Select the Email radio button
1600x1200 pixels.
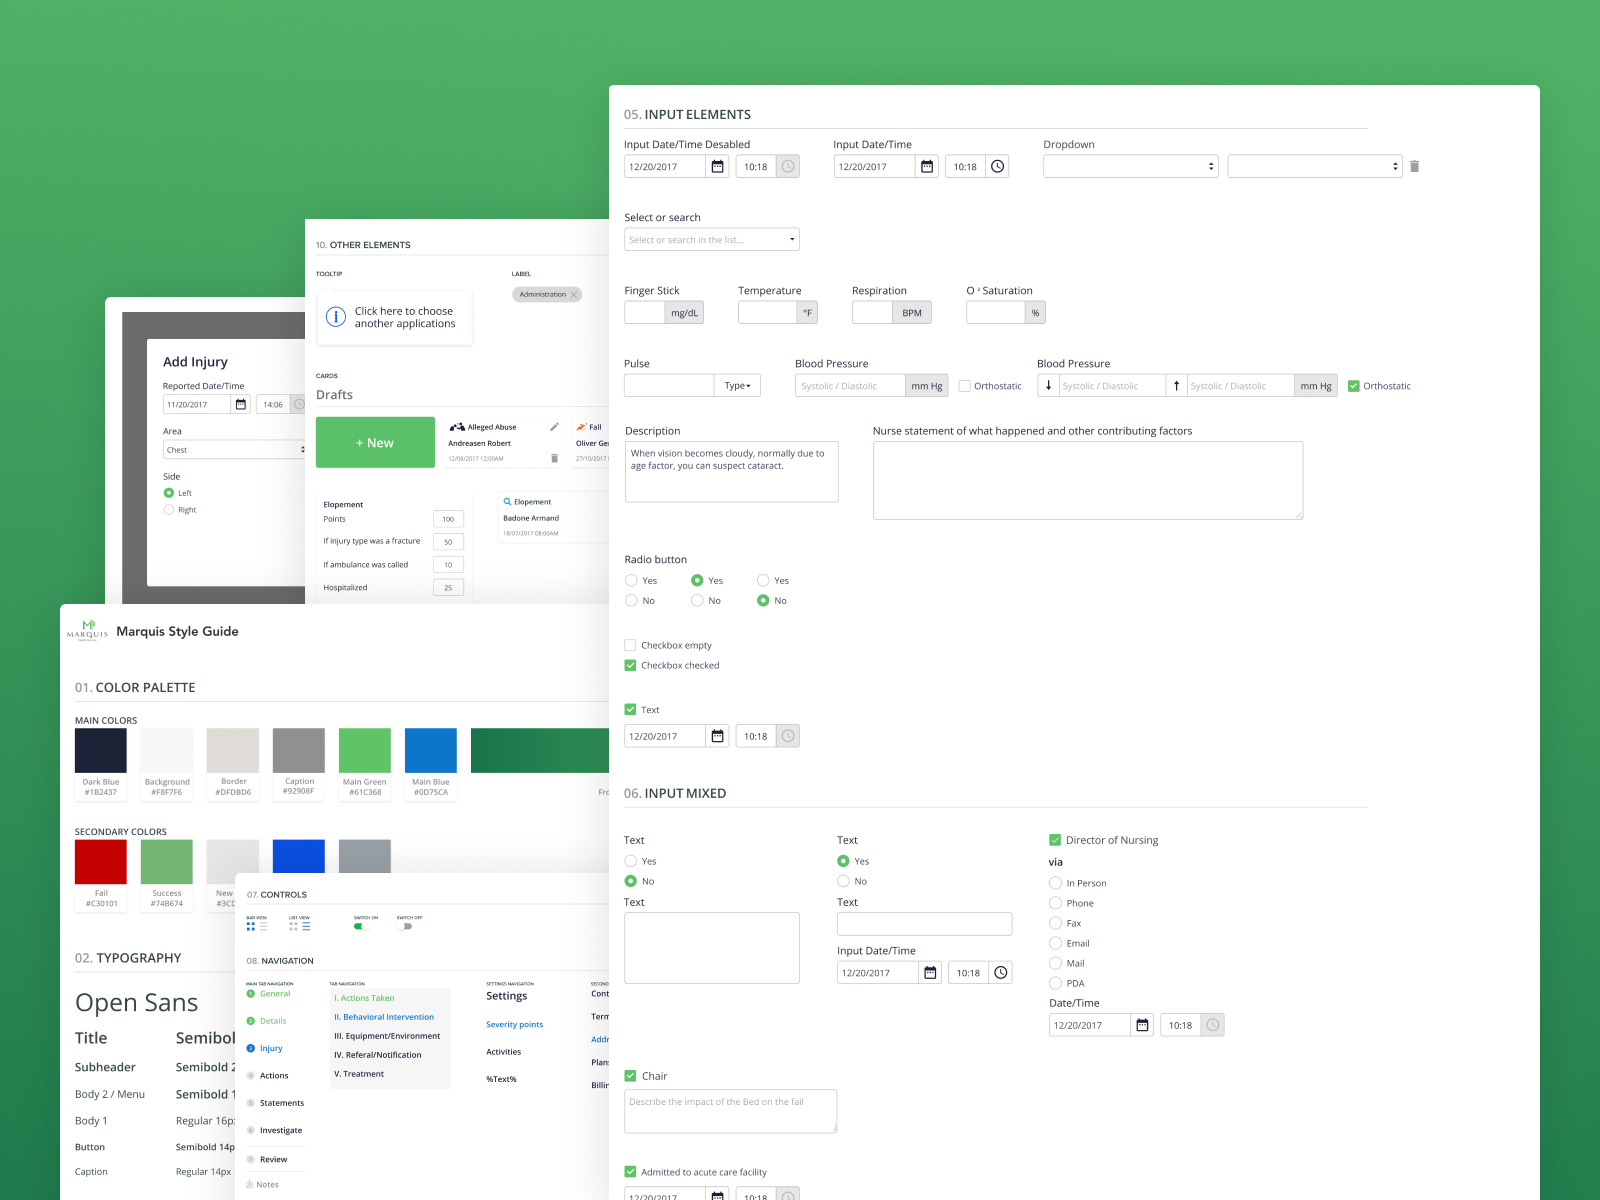[x=1055, y=943]
